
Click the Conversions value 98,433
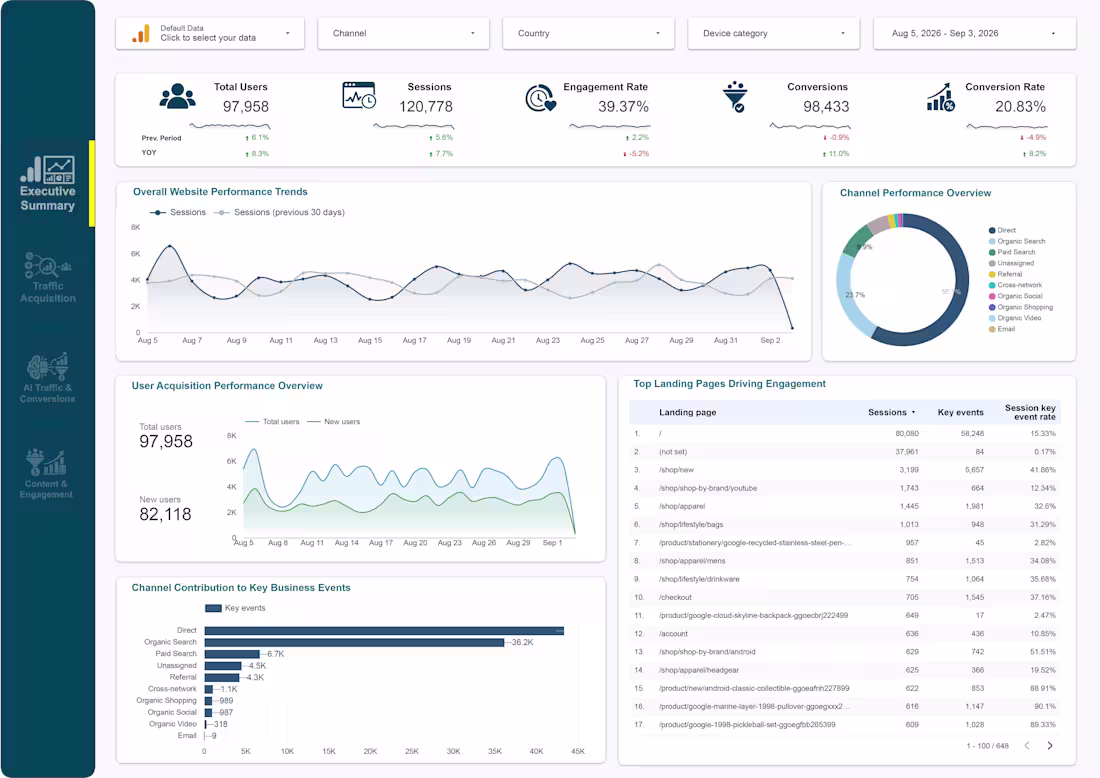[826, 107]
